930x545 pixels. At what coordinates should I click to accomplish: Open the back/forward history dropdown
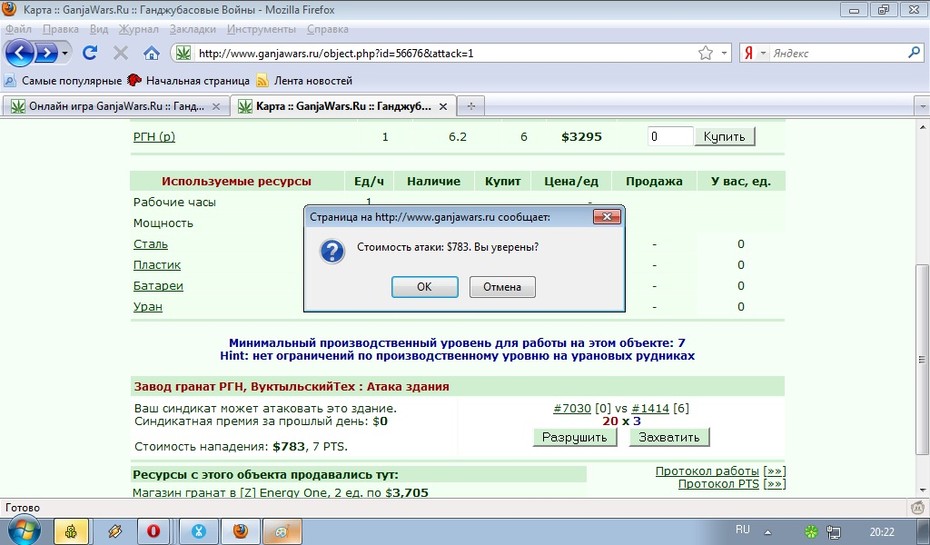65,53
